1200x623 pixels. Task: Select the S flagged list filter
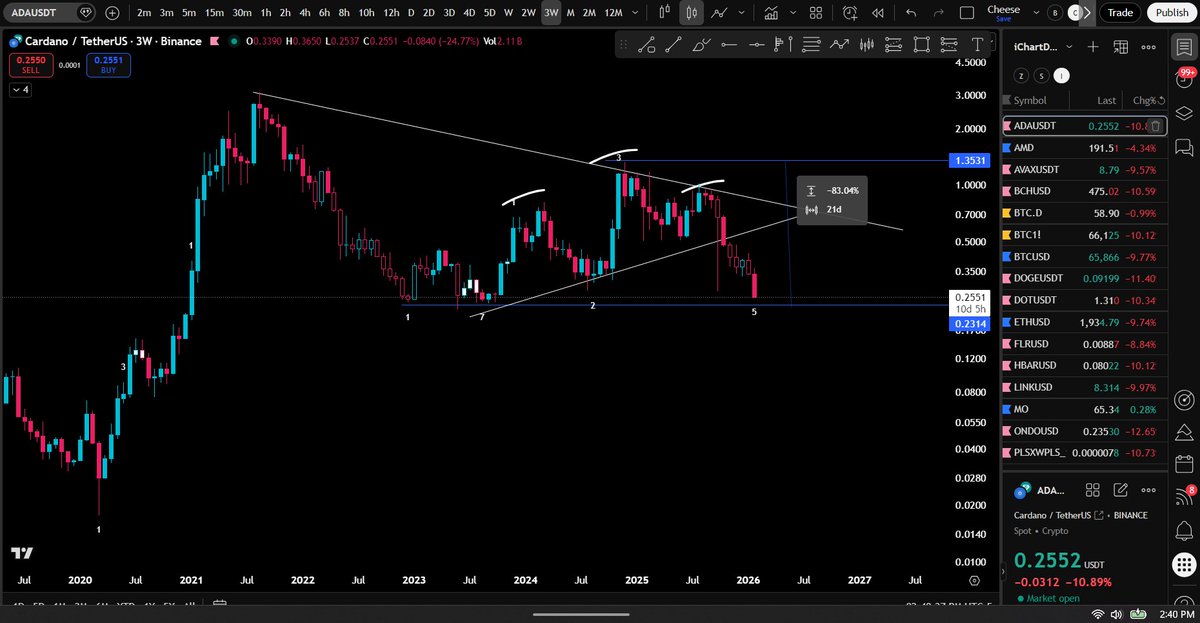click(x=1041, y=75)
